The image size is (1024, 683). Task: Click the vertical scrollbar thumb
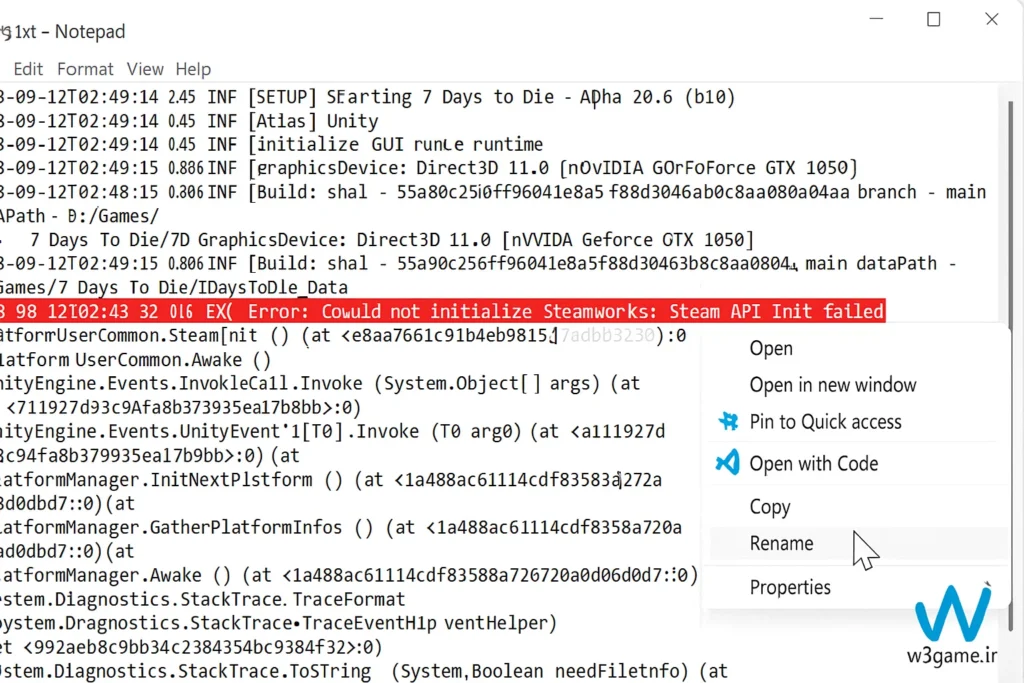(1010, 366)
